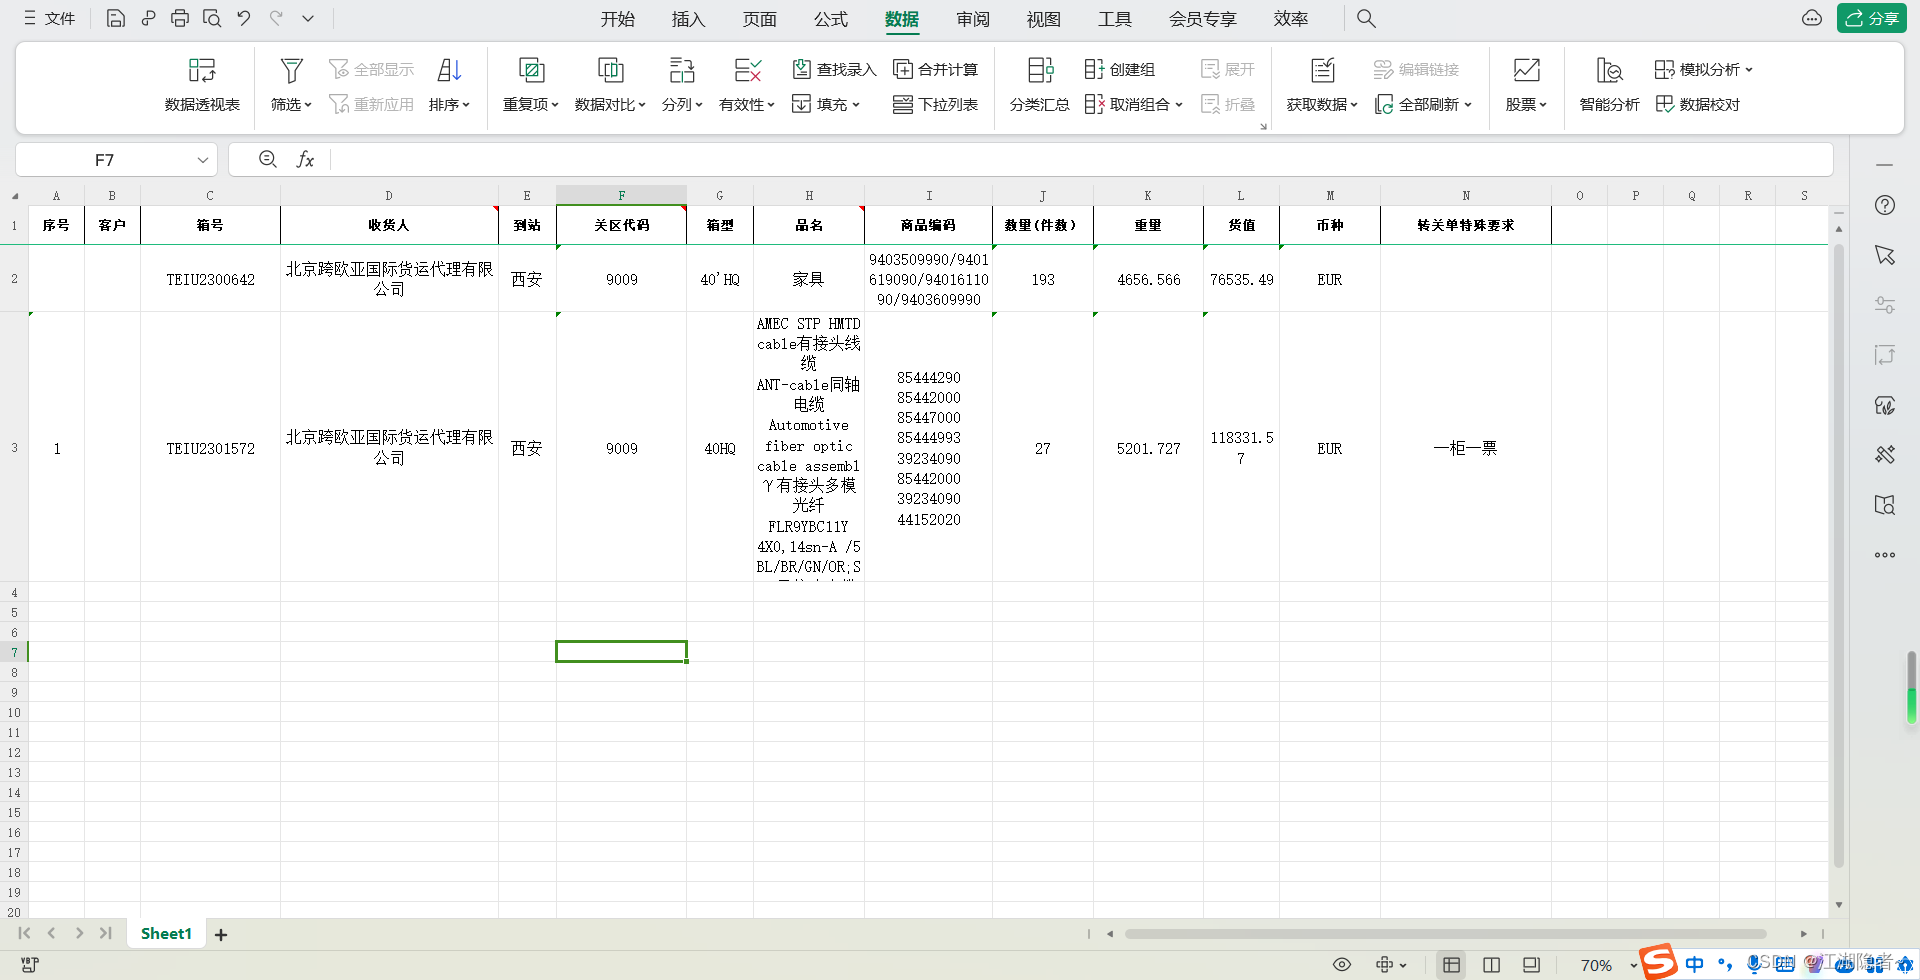1920x980 pixels.
Task: Expand the 排序 sort dropdown
Action: (449, 104)
